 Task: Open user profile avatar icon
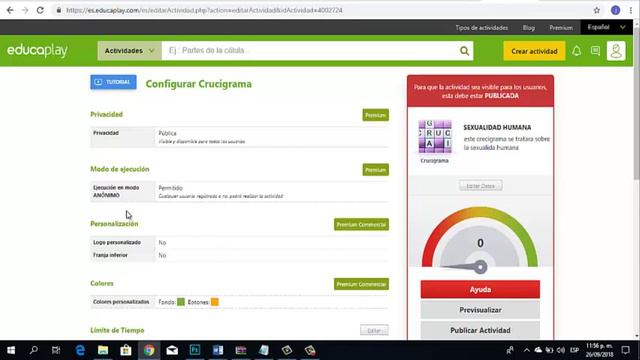click(616, 51)
